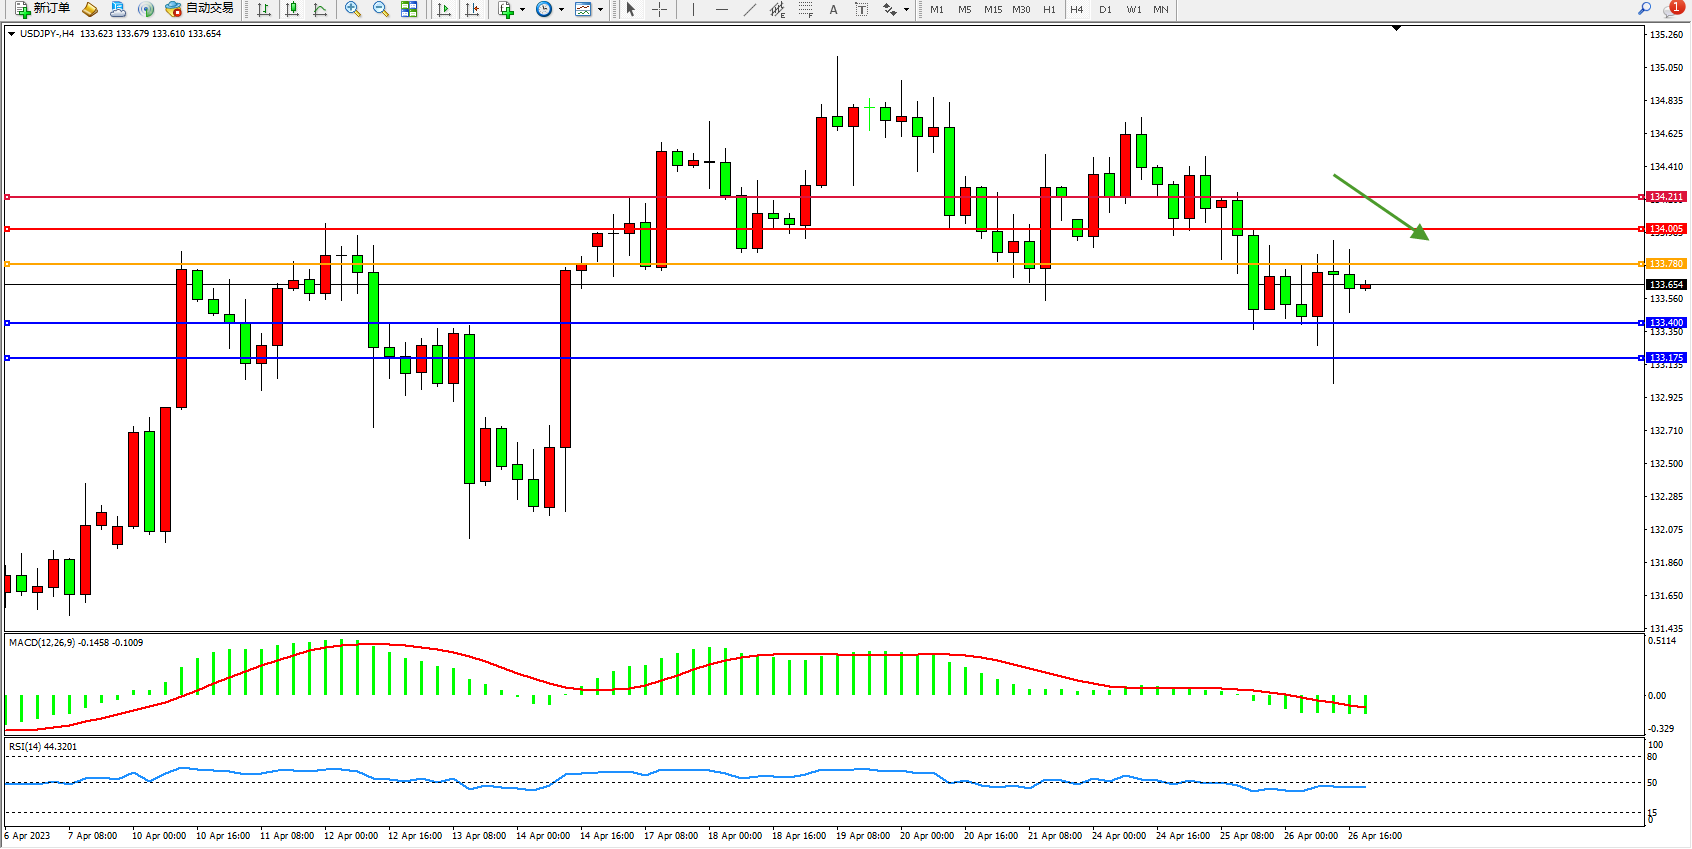
Task: Click the orange 133.780 price level label
Action: coord(1666,264)
